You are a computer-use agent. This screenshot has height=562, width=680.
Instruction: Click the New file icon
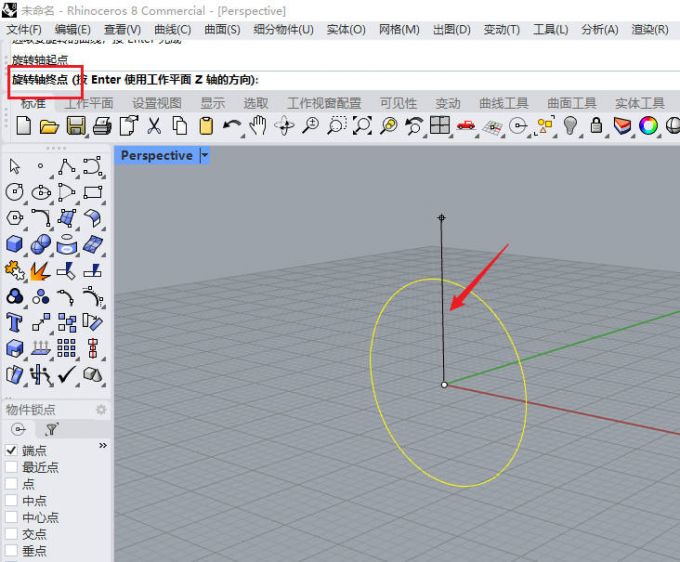pos(23,126)
